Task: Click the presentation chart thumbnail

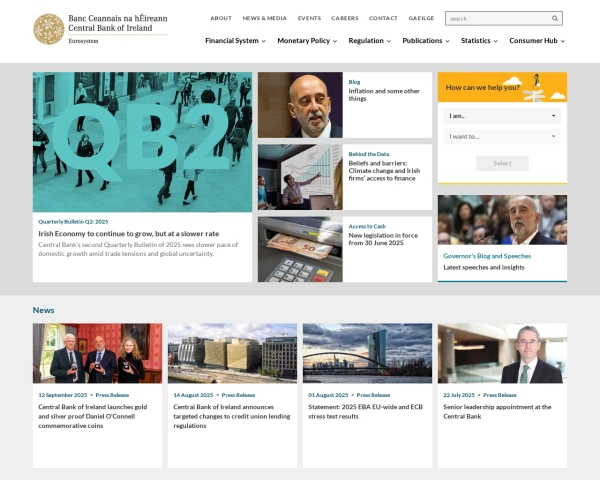Action: 300,177
